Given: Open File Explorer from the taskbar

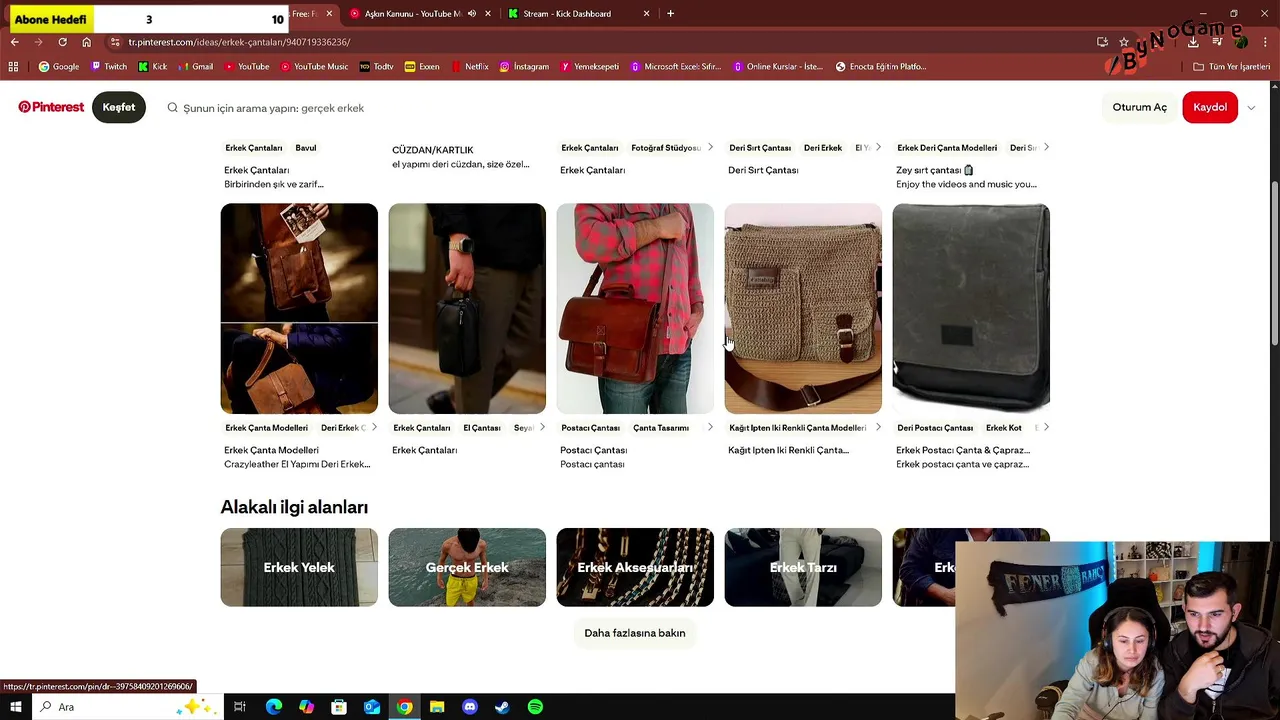Looking at the screenshot, I should pyautogui.click(x=437, y=707).
